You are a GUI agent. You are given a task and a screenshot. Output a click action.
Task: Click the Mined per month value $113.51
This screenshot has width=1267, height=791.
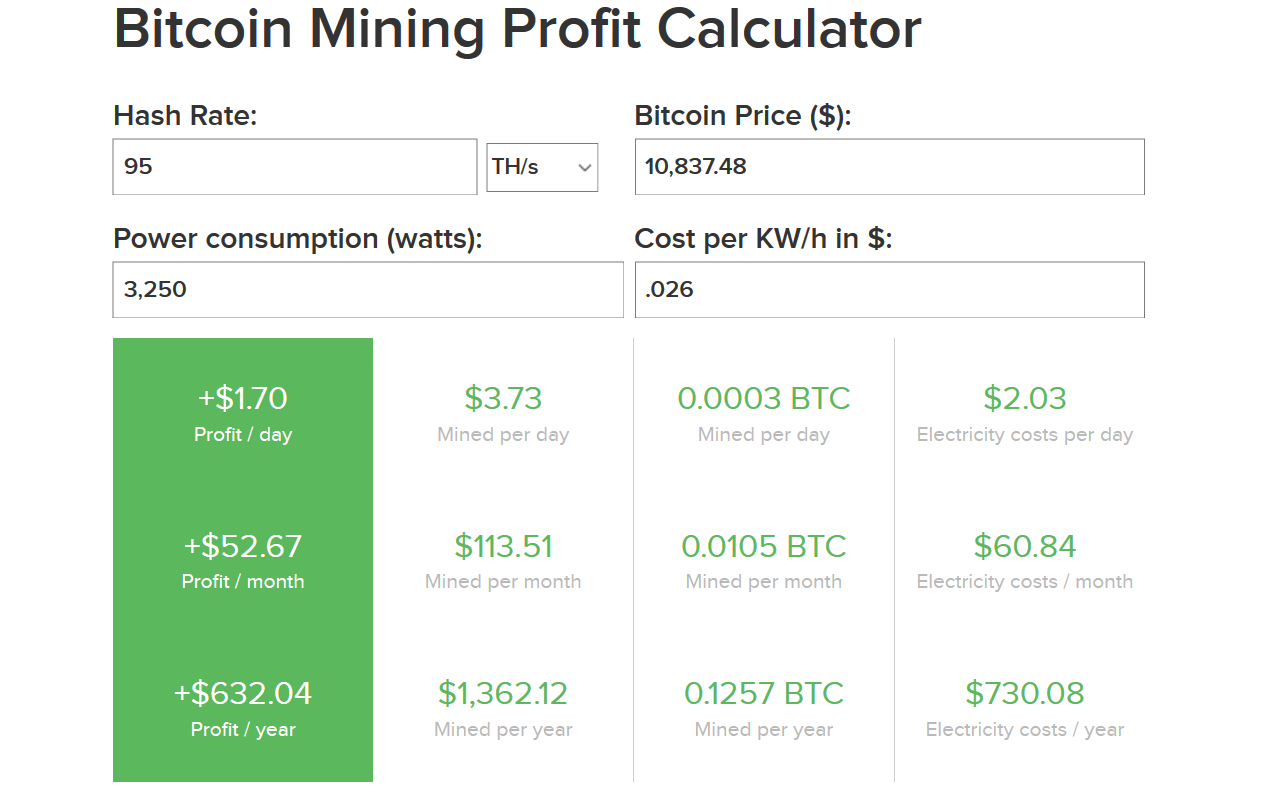click(503, 546)
